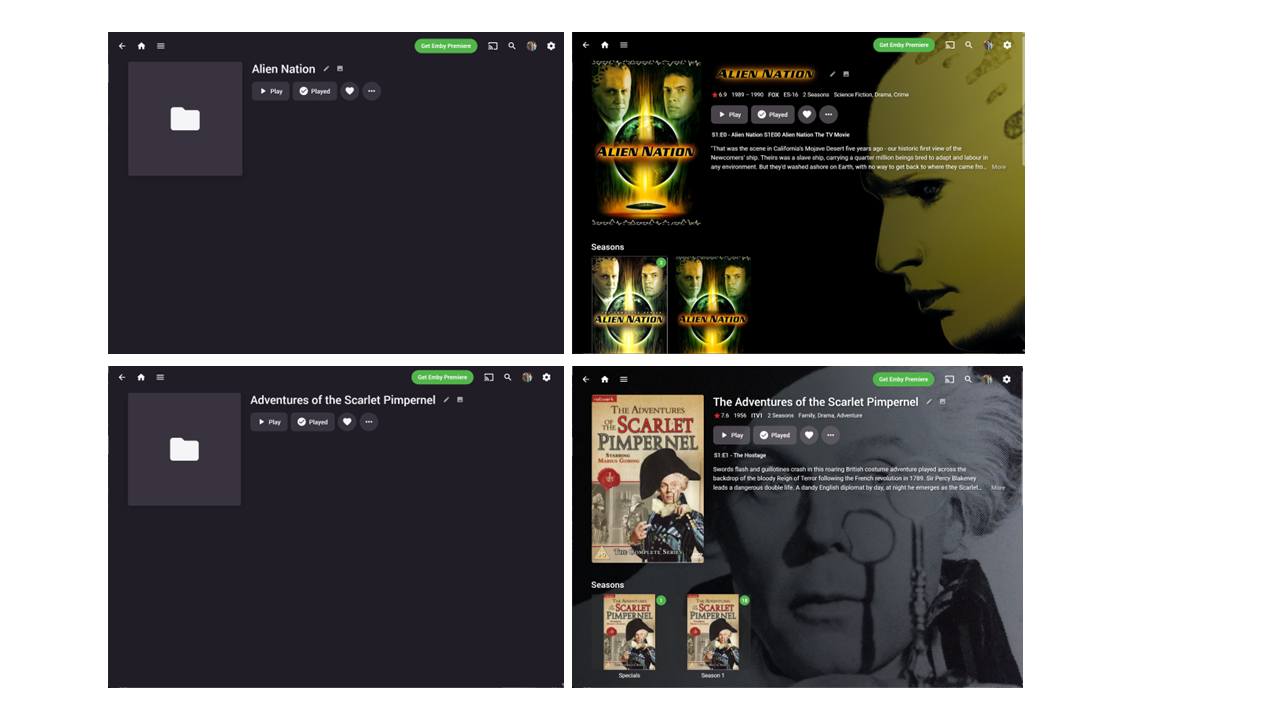Image resolution: width=1280 pixels, height=720 pixels.
Task: Expand the Scarlet Pimpernel overview with More
Action: (x=998, y=488)
